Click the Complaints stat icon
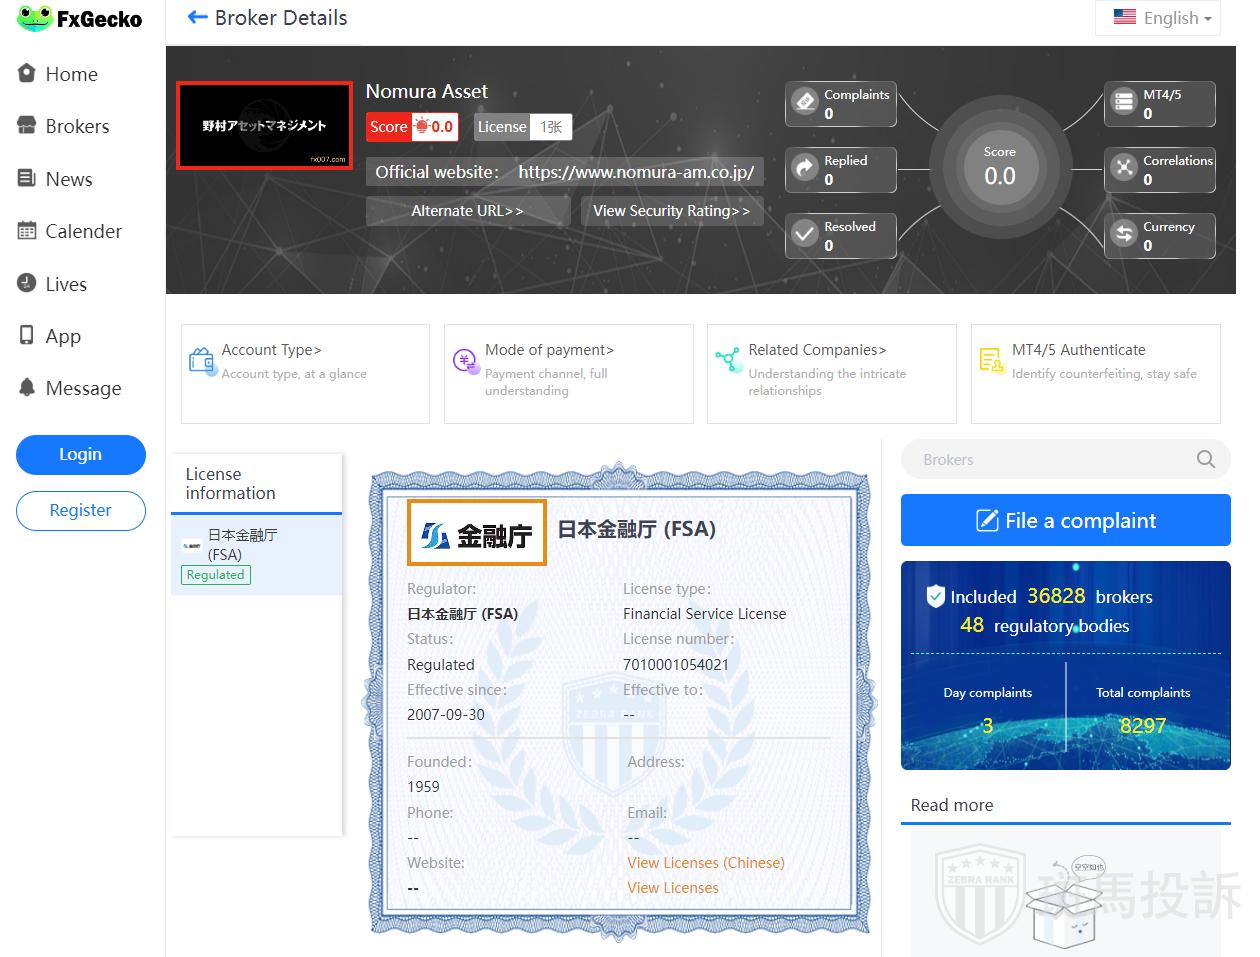This screenshot has width=1260, height=957. (805, 103)
